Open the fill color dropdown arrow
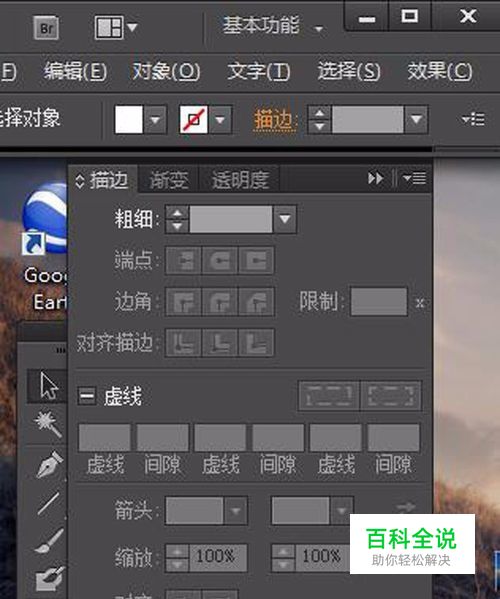Viewport: 500px width, 599px height. click(155, 120)
